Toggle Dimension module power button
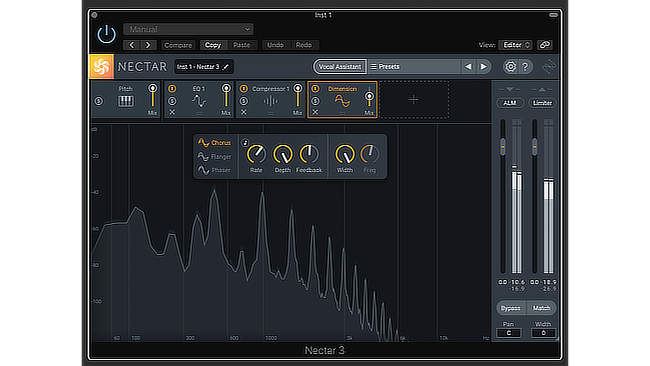This screenshot has width=650, height=366. pos(315,89)
